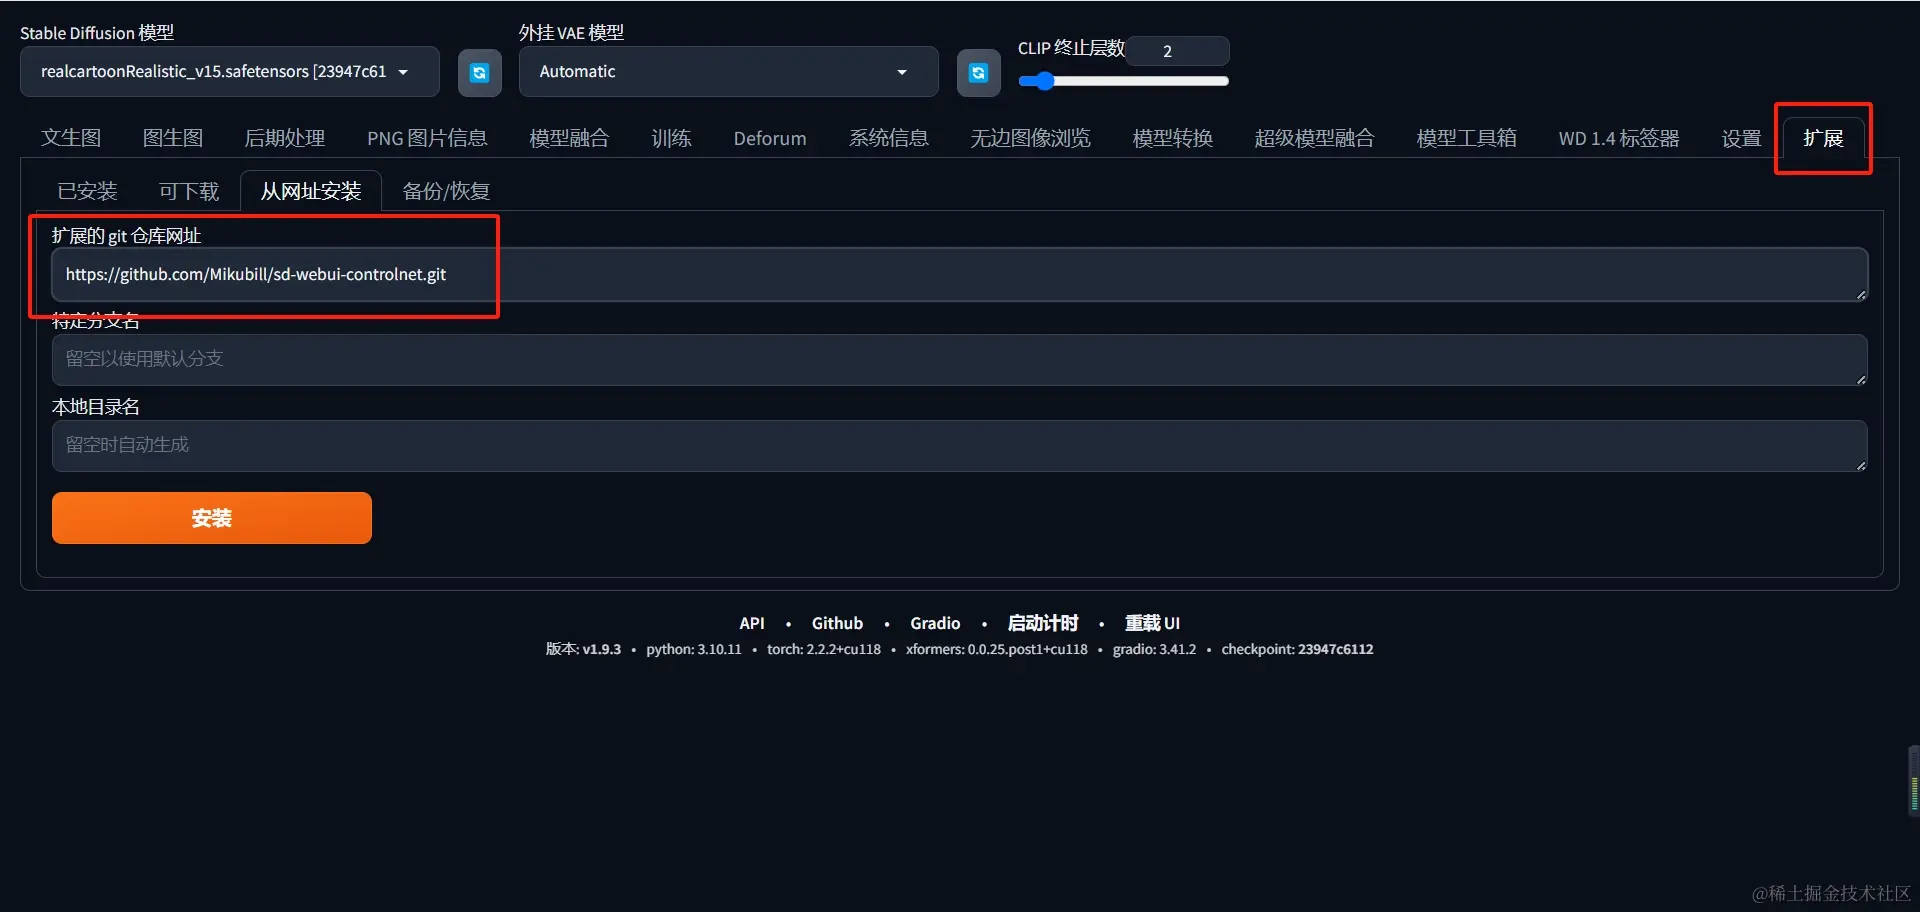Click the 启动计时 footer link
Image resolution: width=1920 pixels, height=912 pixels.
pos(1043,623)
